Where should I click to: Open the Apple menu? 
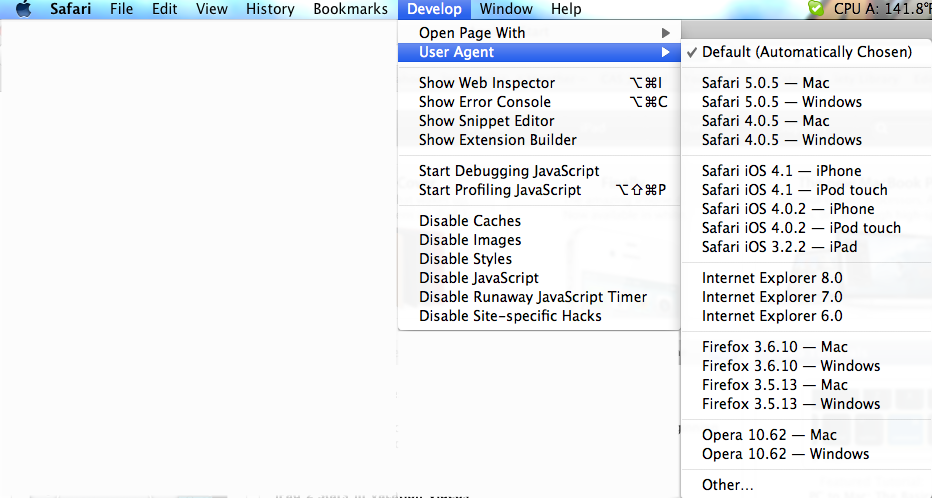coord(23,9)
